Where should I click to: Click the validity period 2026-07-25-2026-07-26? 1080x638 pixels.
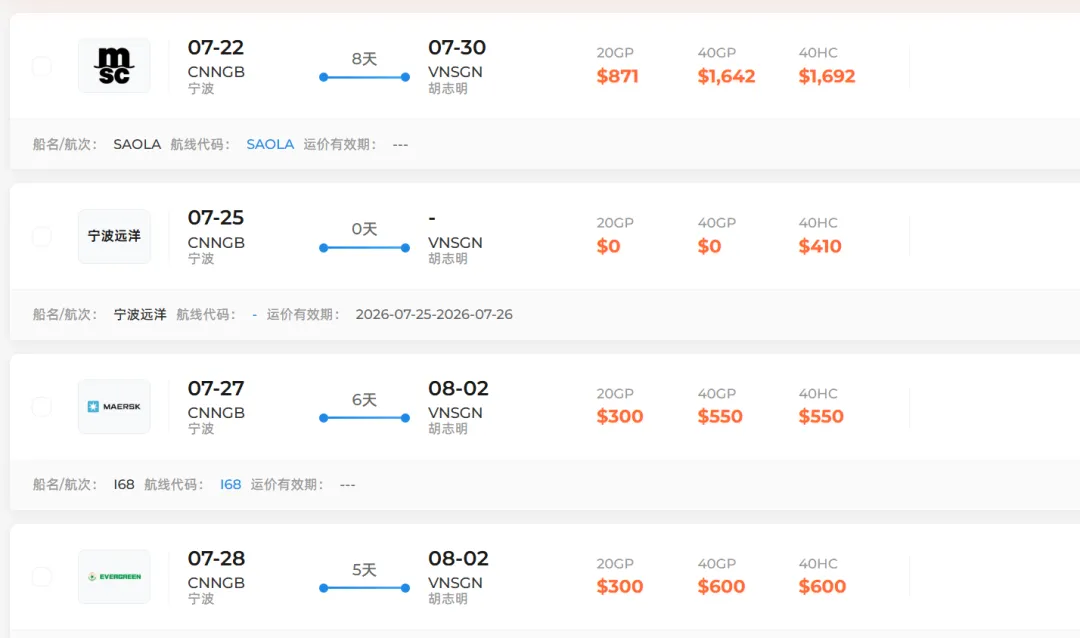(x=434, y=314)
